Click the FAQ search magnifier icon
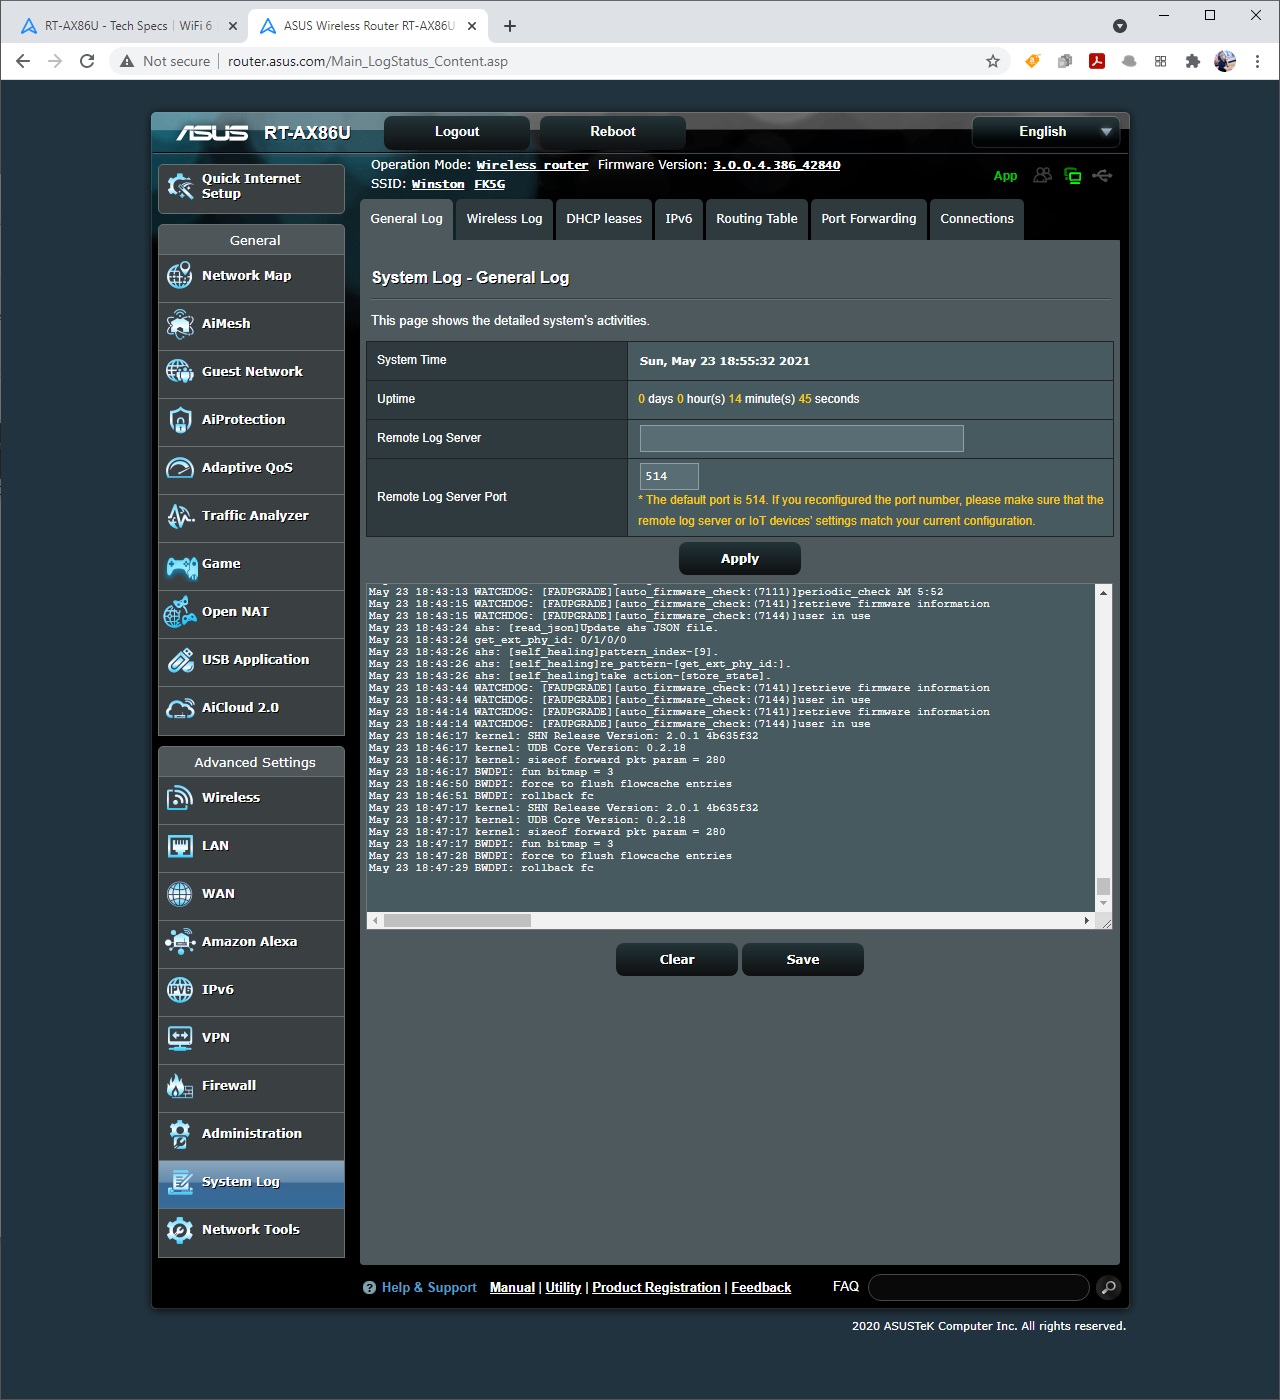Screen dimensions: 1280x1400 [1108, 1288]
